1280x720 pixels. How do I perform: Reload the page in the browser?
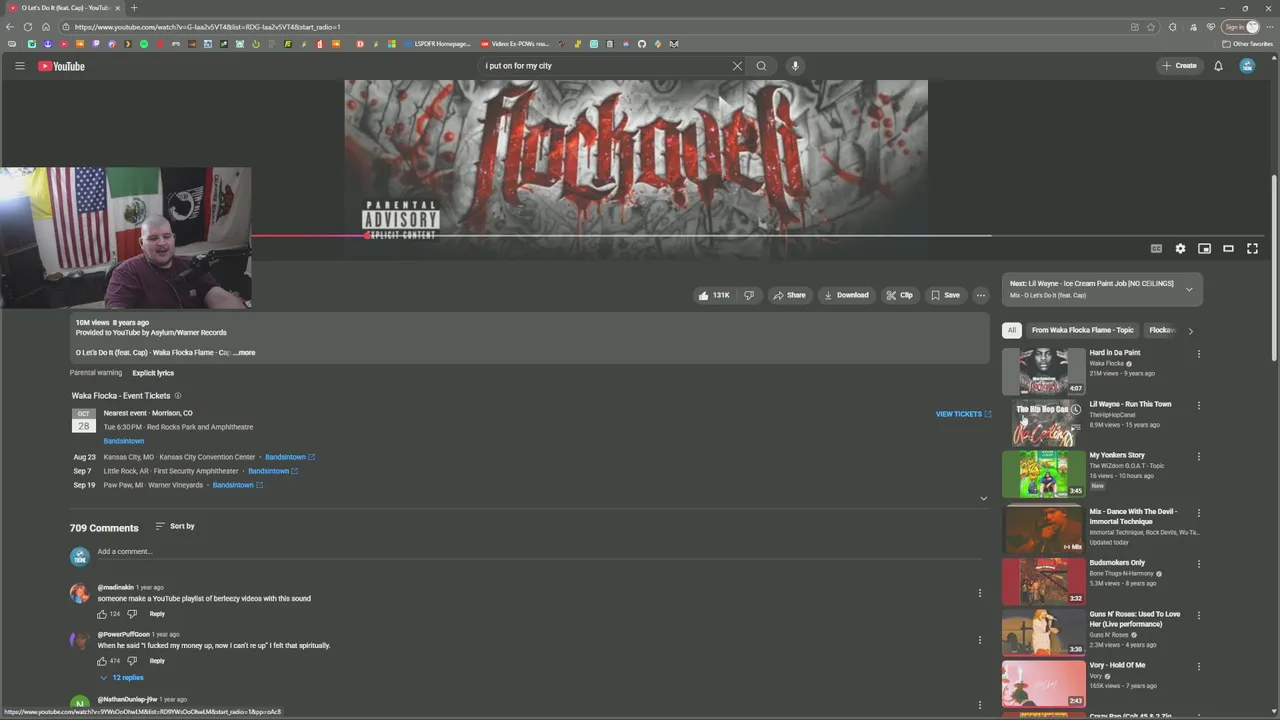(28, 27)
